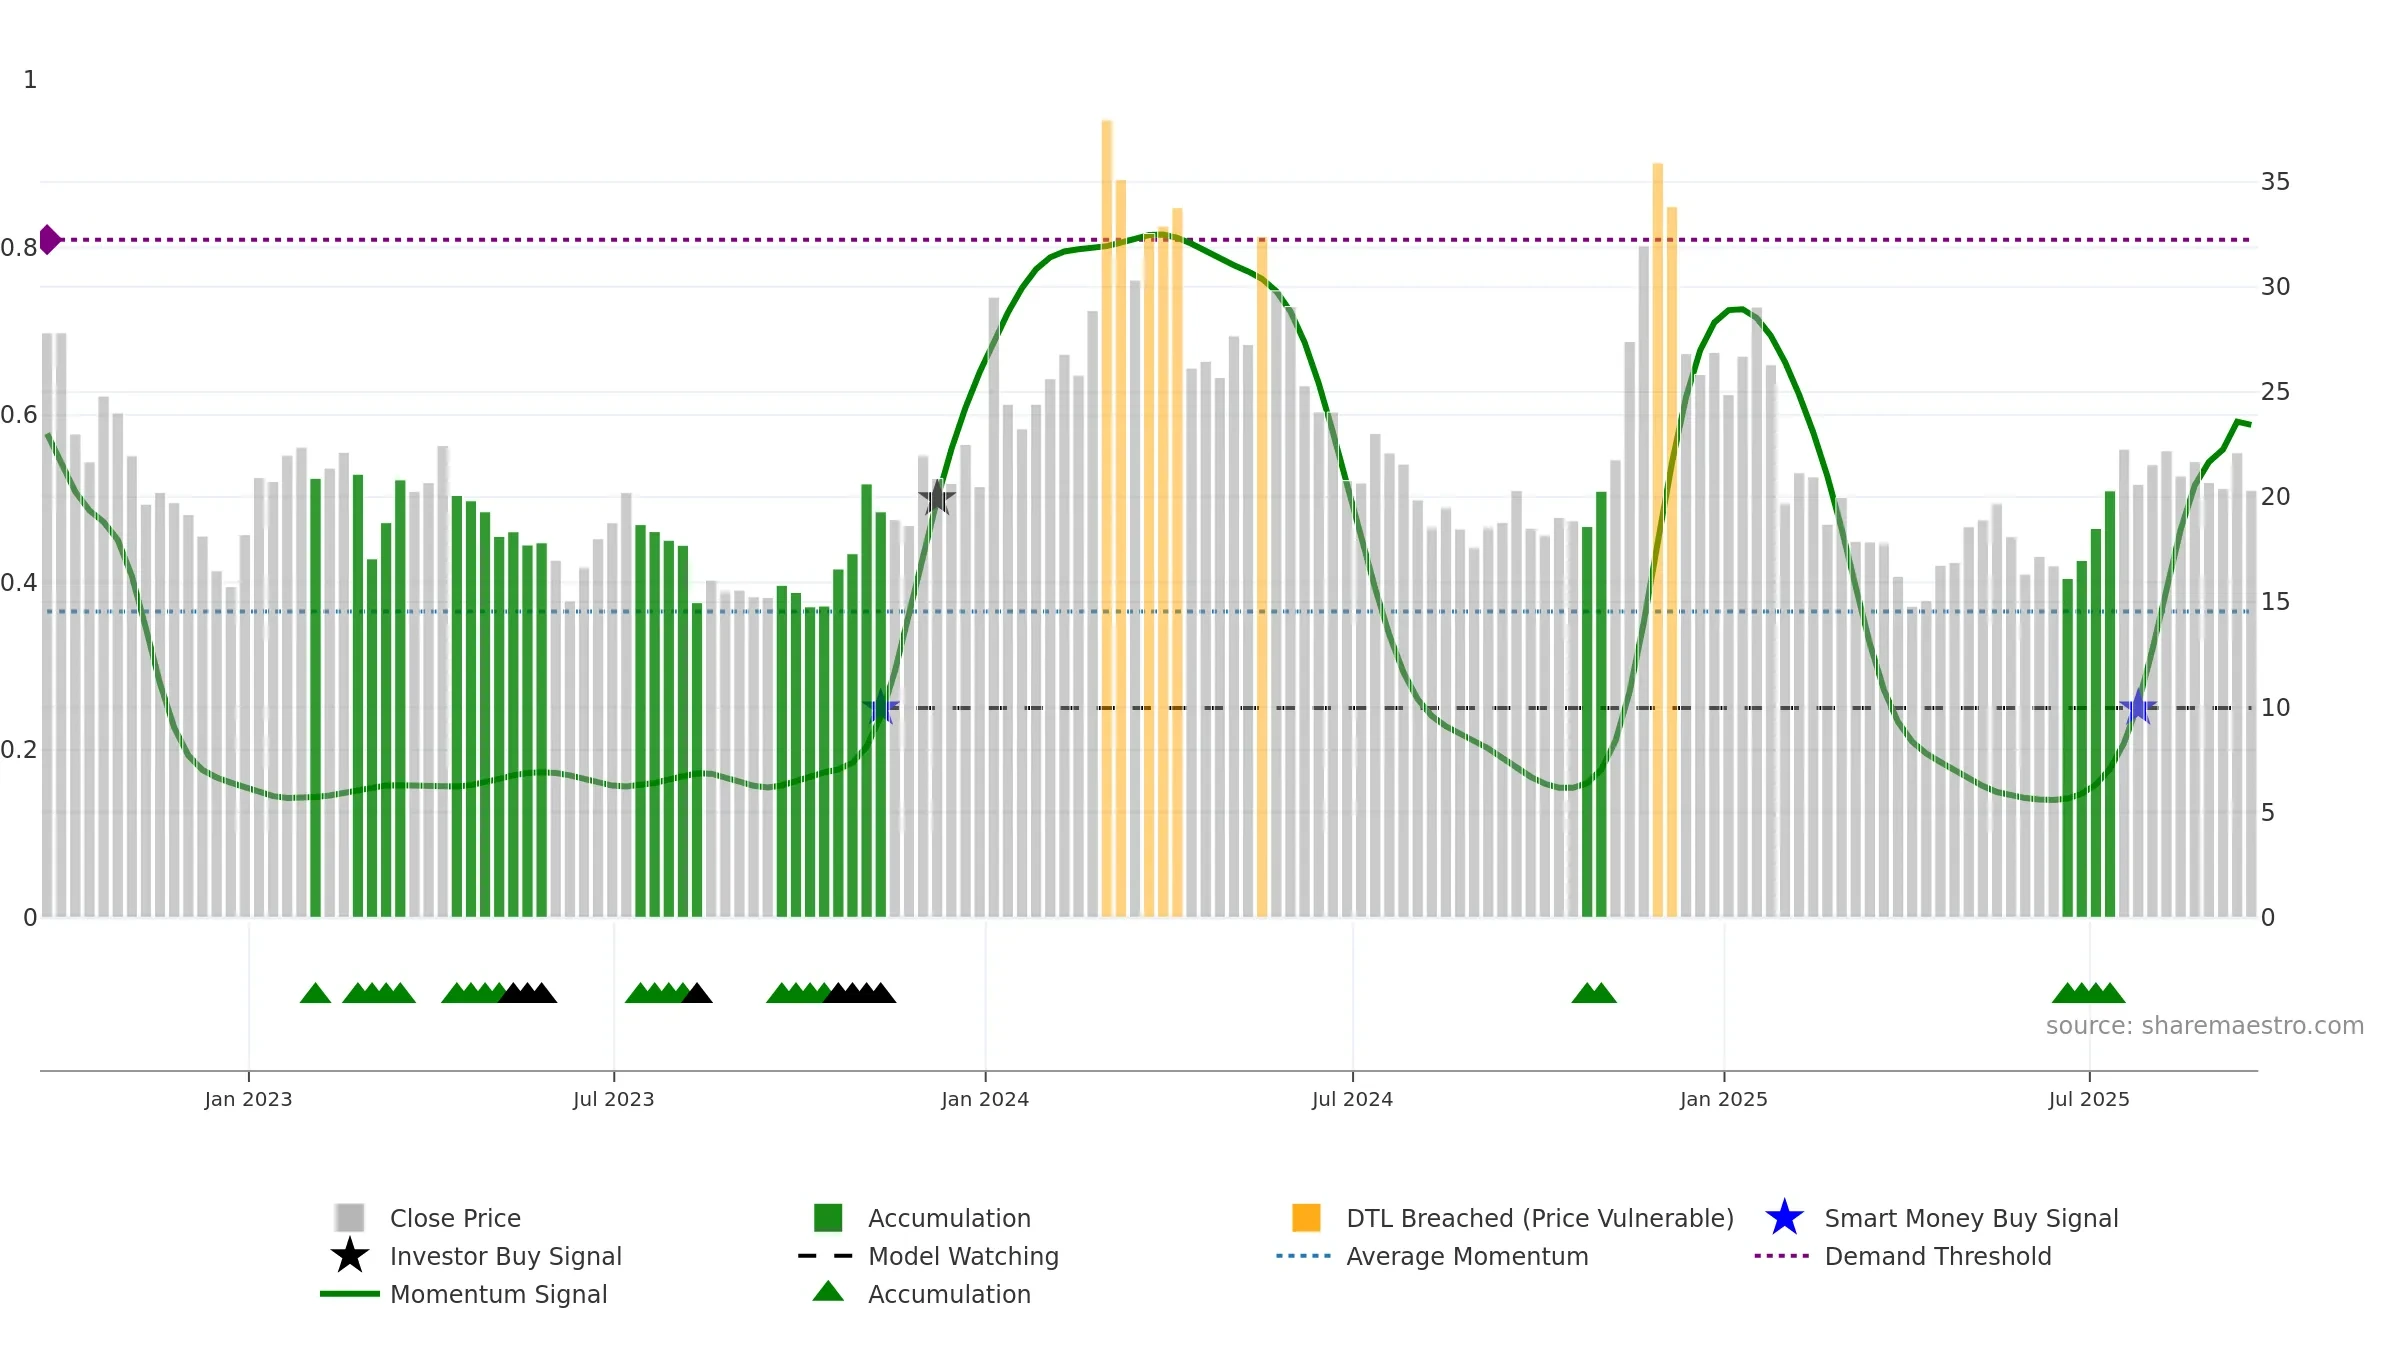Click the blue Smart Money star near Jul 2025
This screenshot has width=2400, height=1350.
coord(2138,707)
